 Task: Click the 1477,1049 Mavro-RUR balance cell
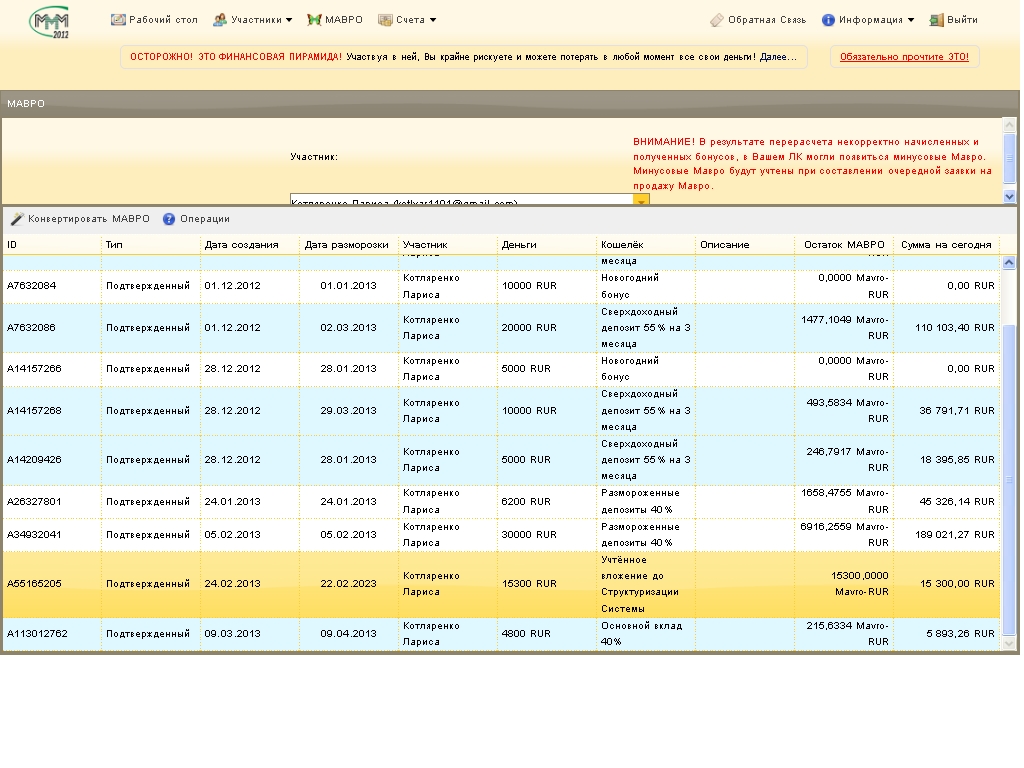coord(844,328)
